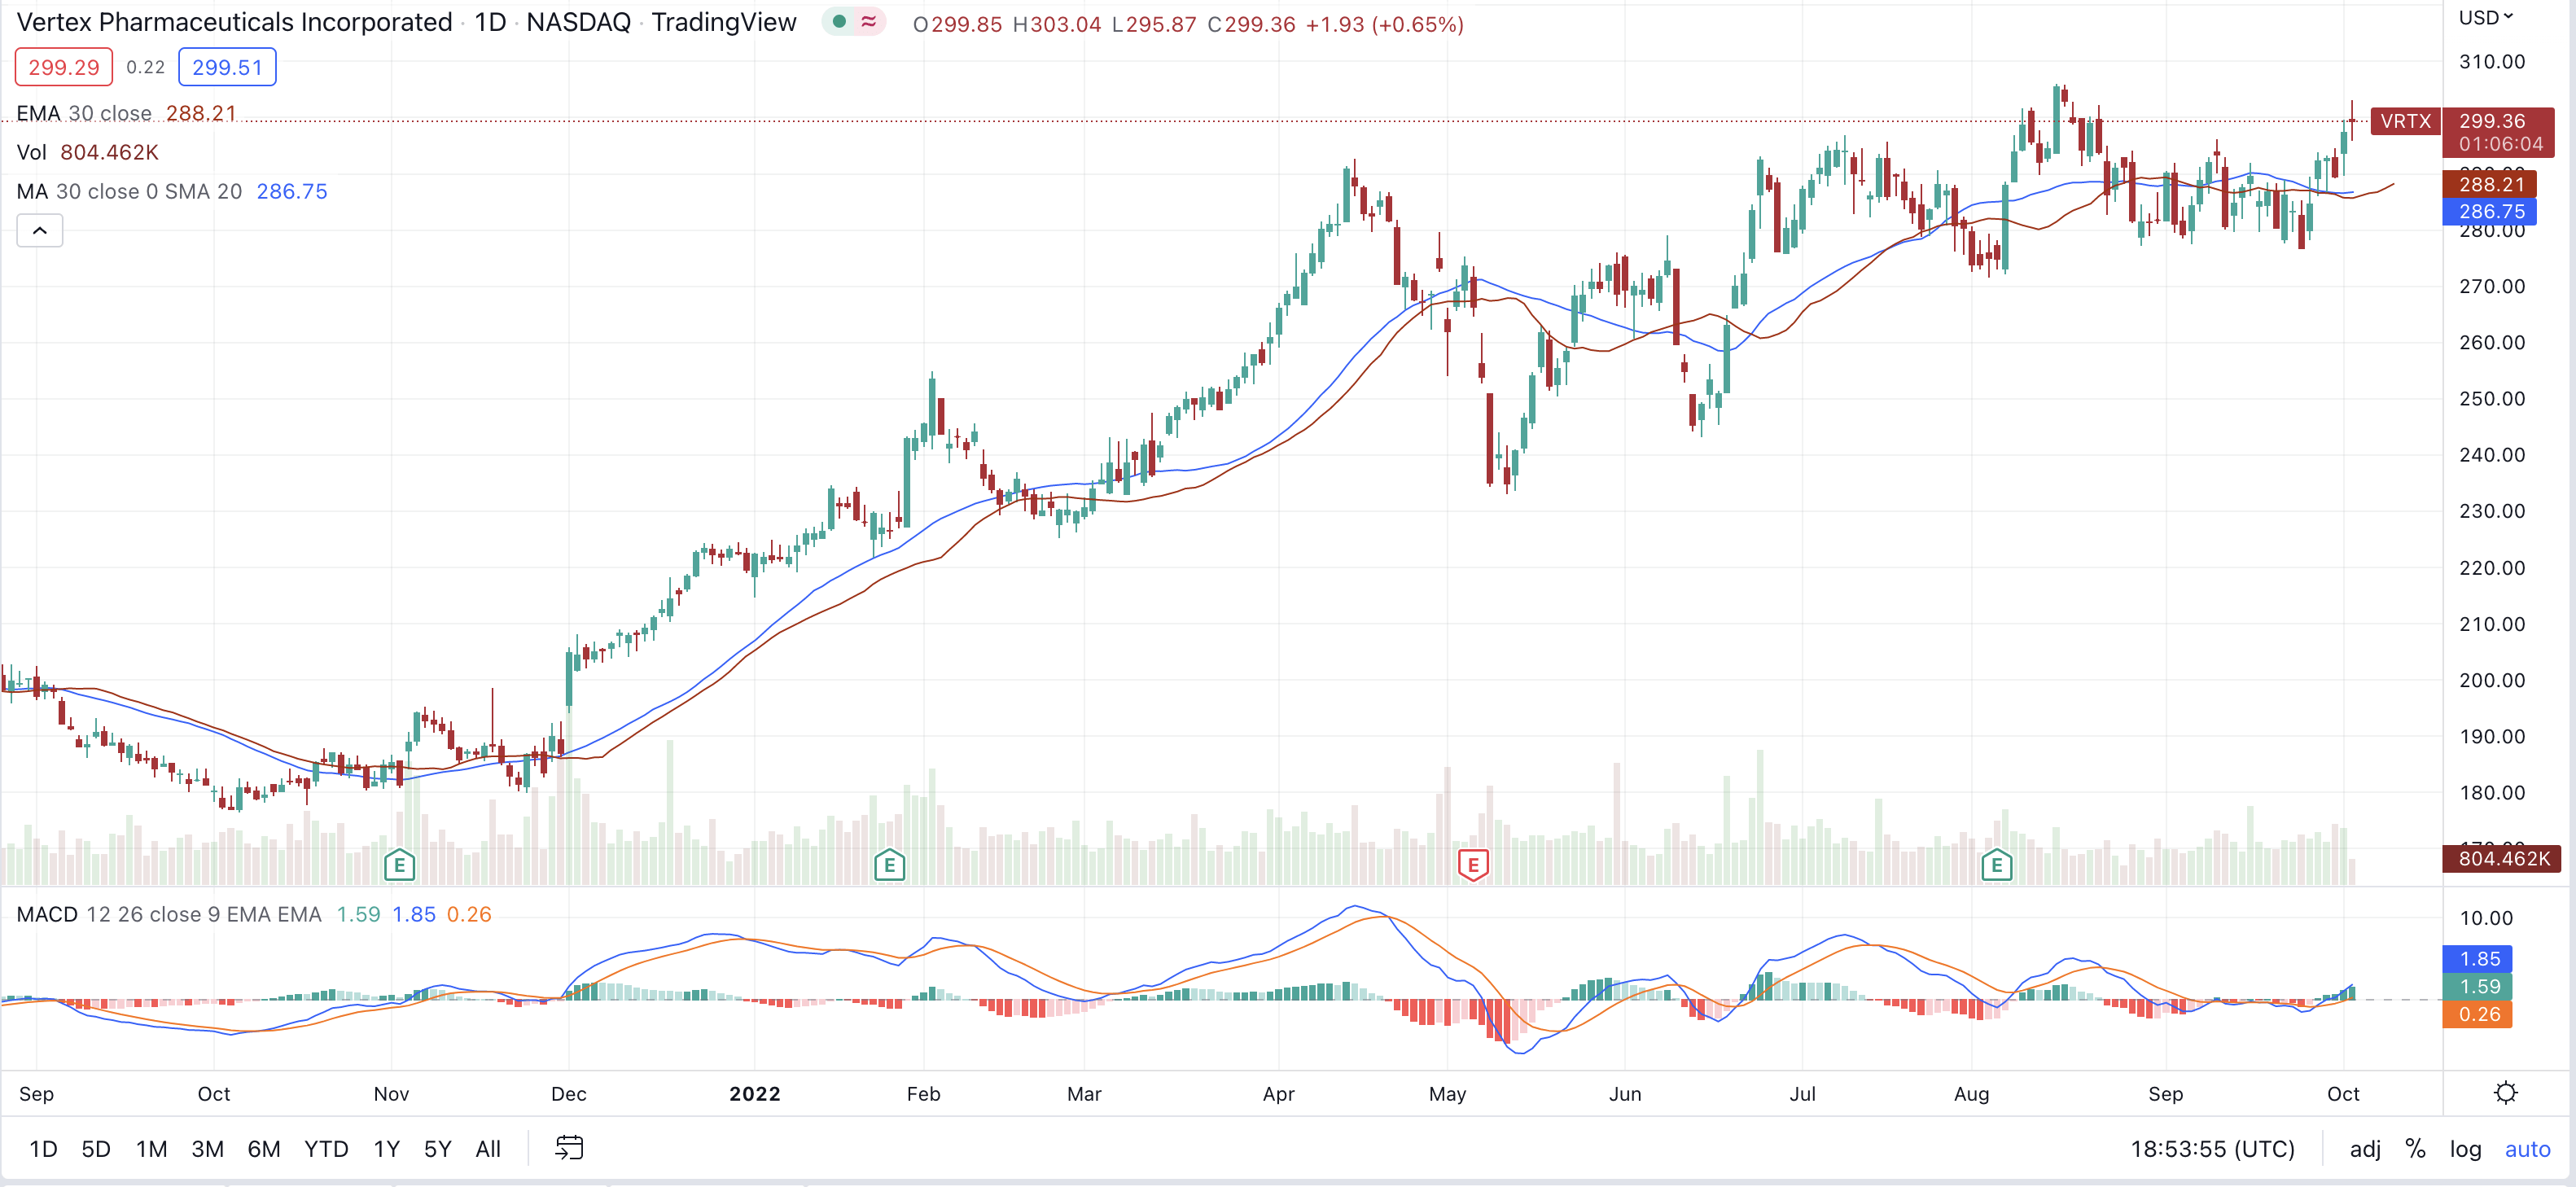Click the red sell price 299.29 button

(64, 67)
